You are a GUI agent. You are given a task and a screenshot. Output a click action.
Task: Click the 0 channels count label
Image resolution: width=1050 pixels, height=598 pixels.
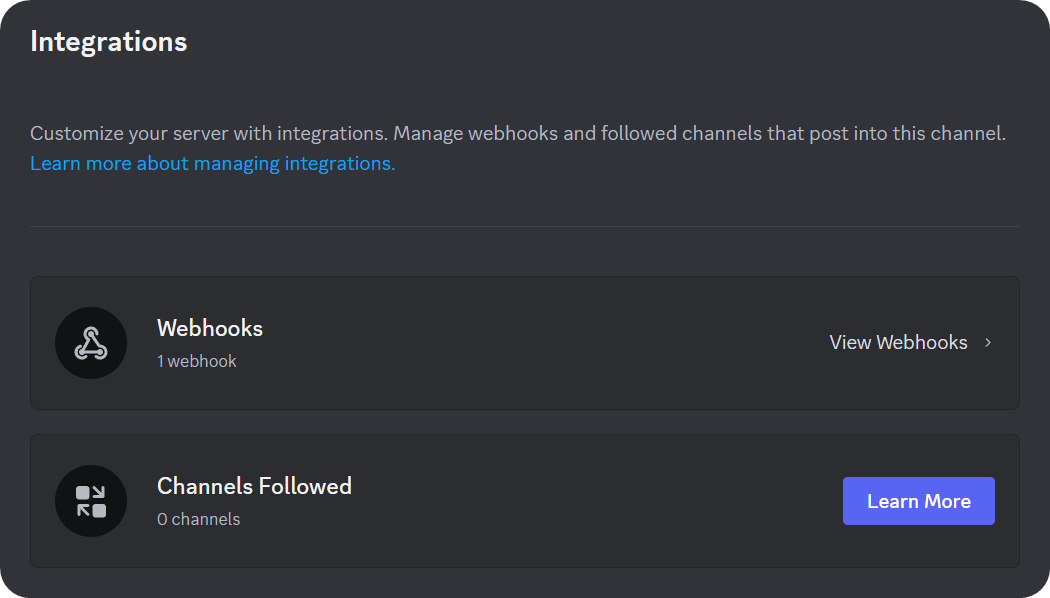click(199, 519)
